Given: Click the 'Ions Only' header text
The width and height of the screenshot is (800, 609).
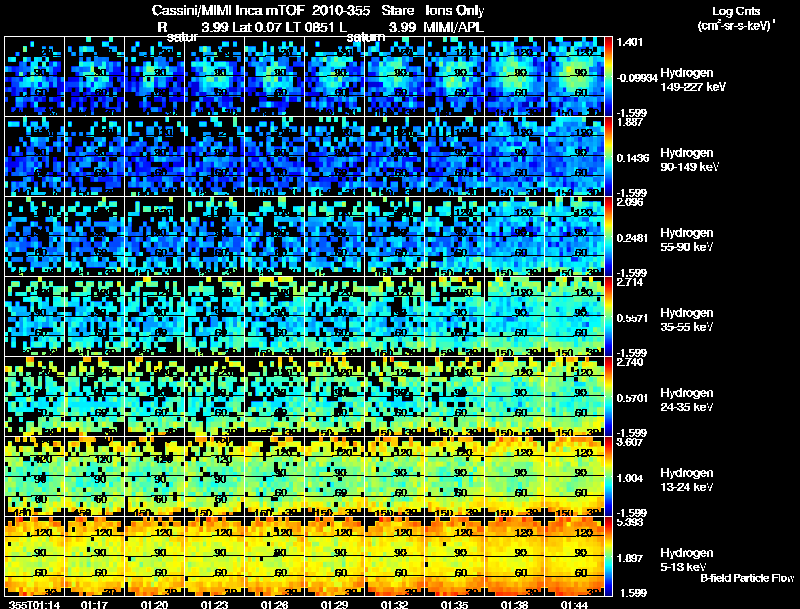Looking at the screenshot, I should [455, 11].
